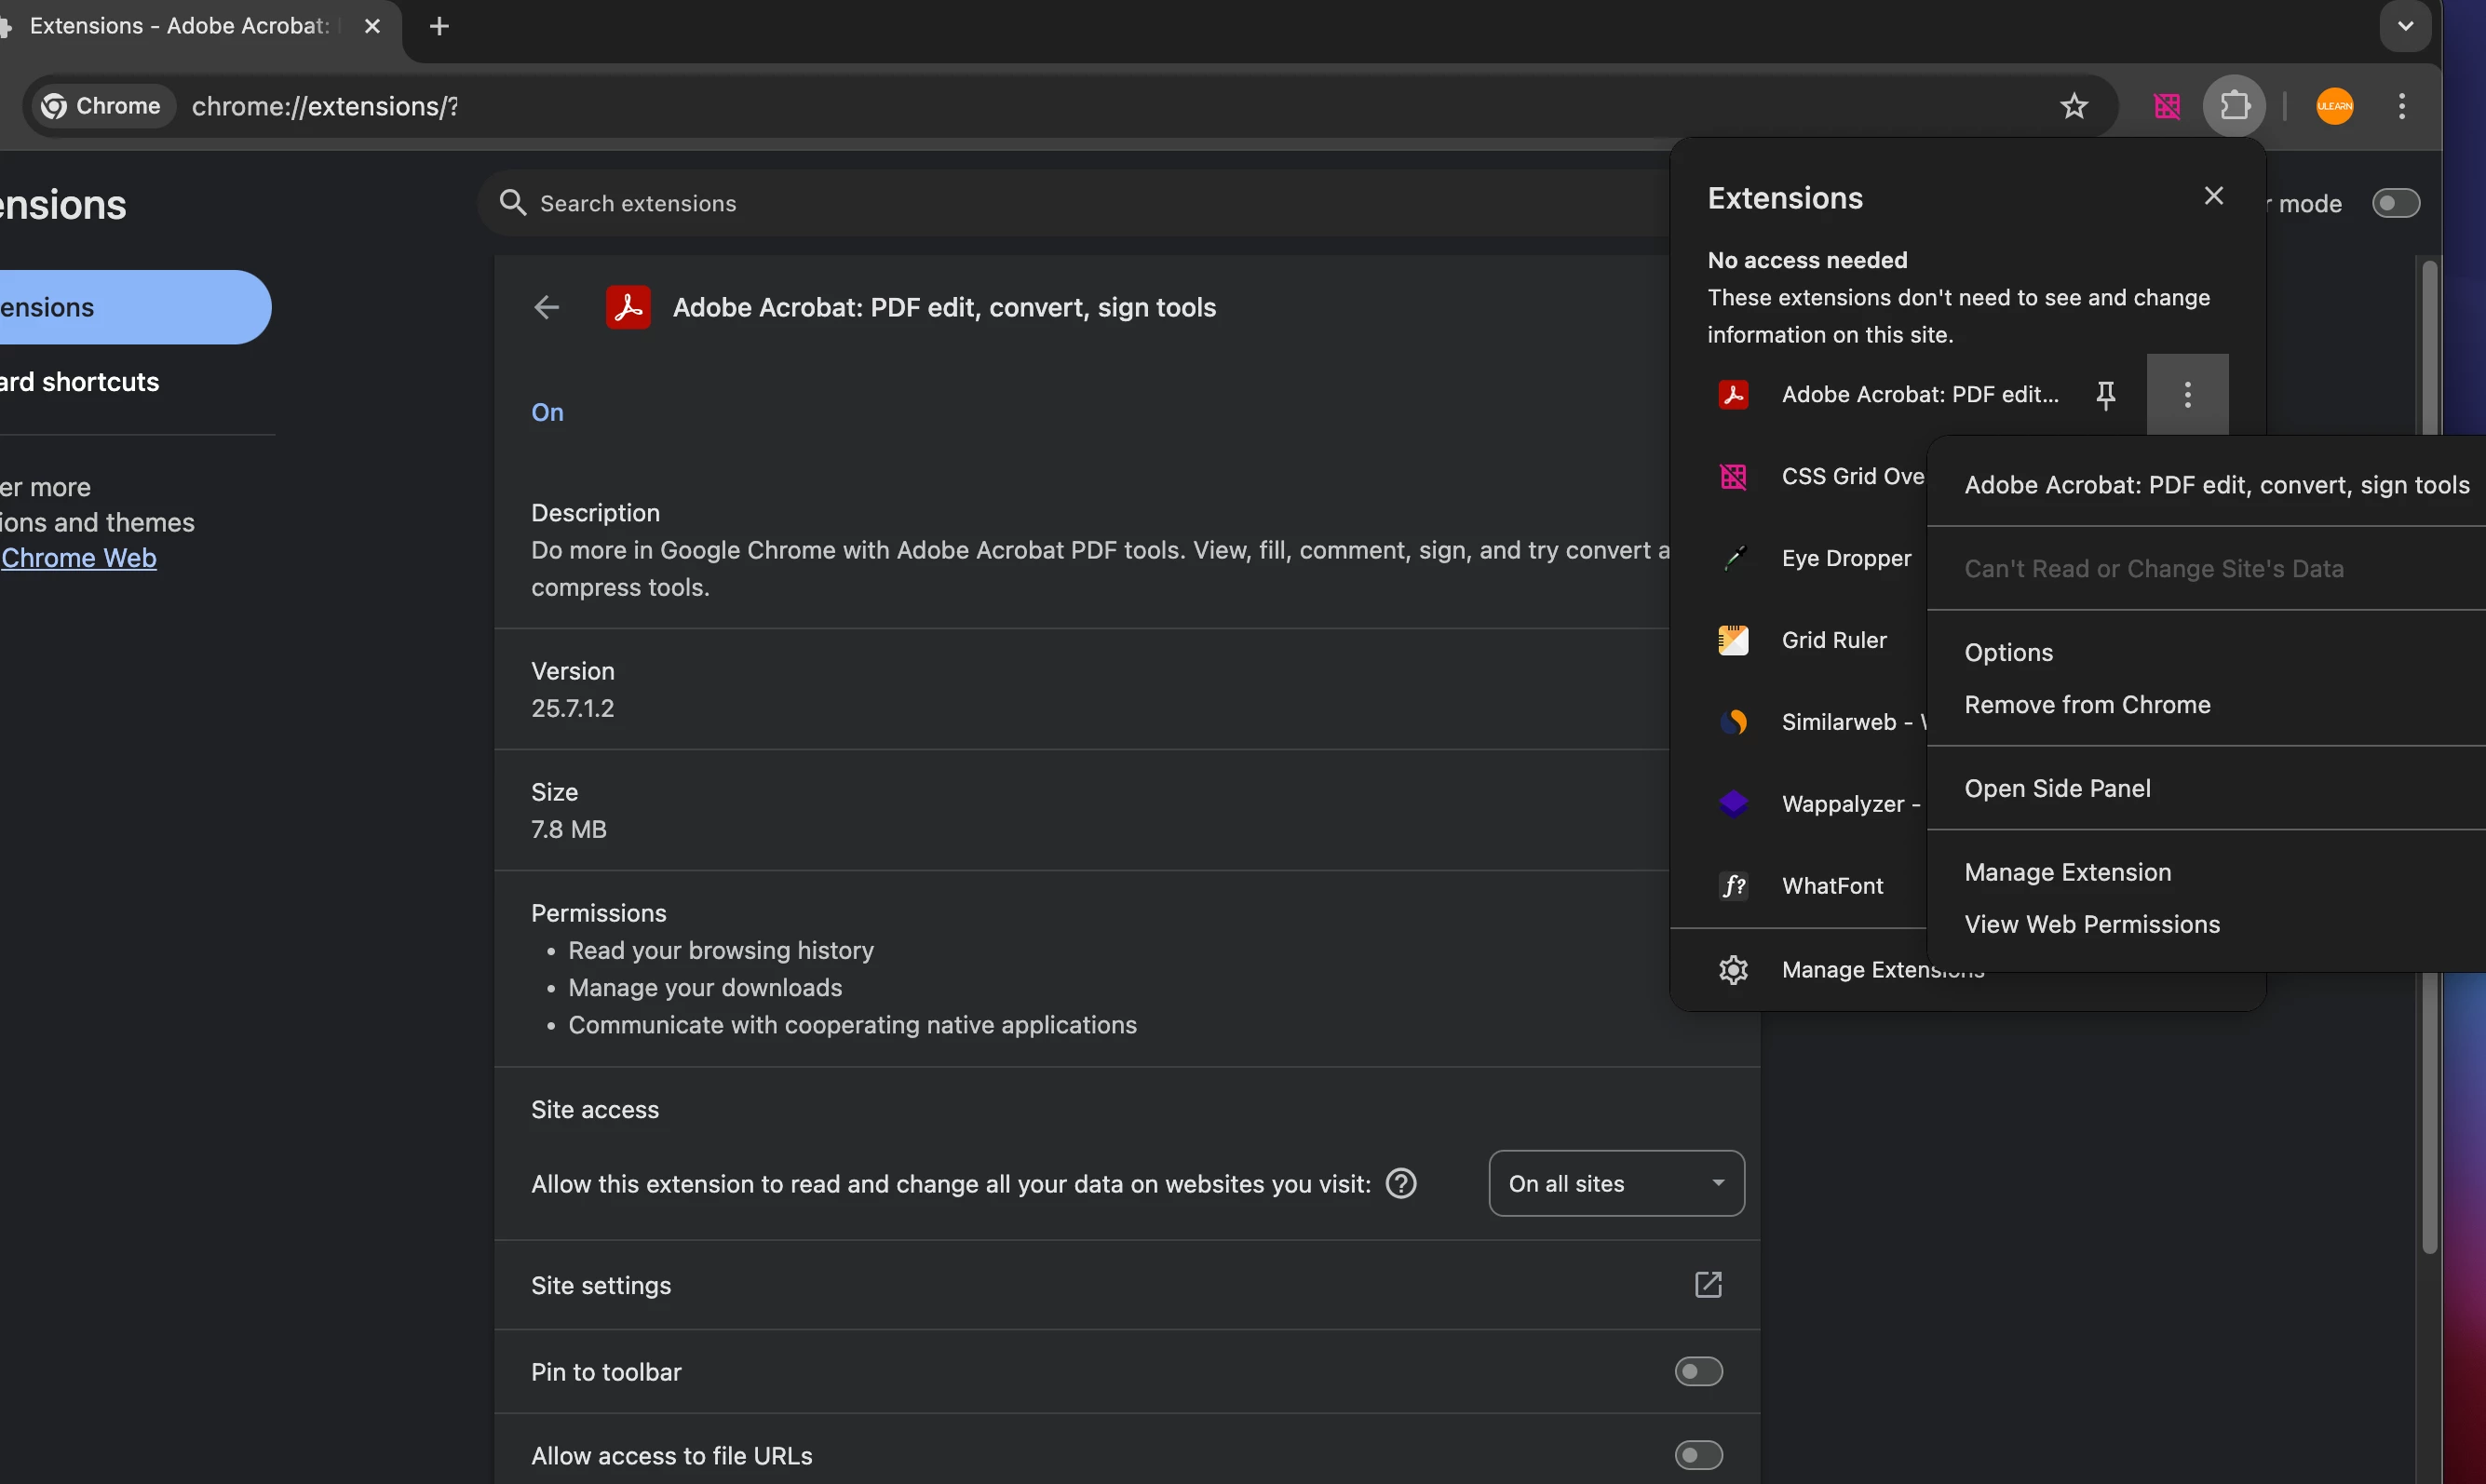Open Site settings external link icon
Viewport: 2486px width, 1484px height.
1708,1285
